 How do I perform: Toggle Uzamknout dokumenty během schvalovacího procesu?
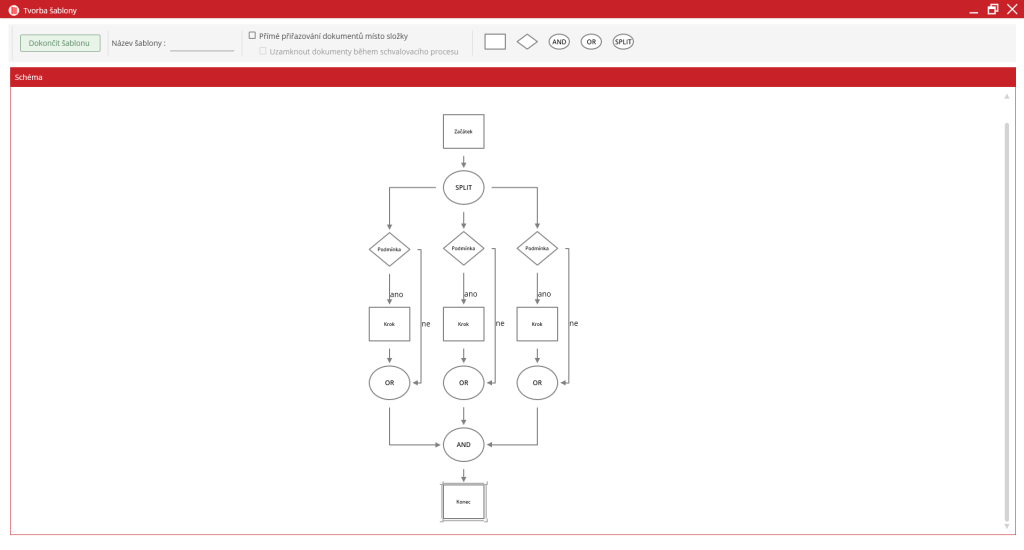(x=263, y=51)
